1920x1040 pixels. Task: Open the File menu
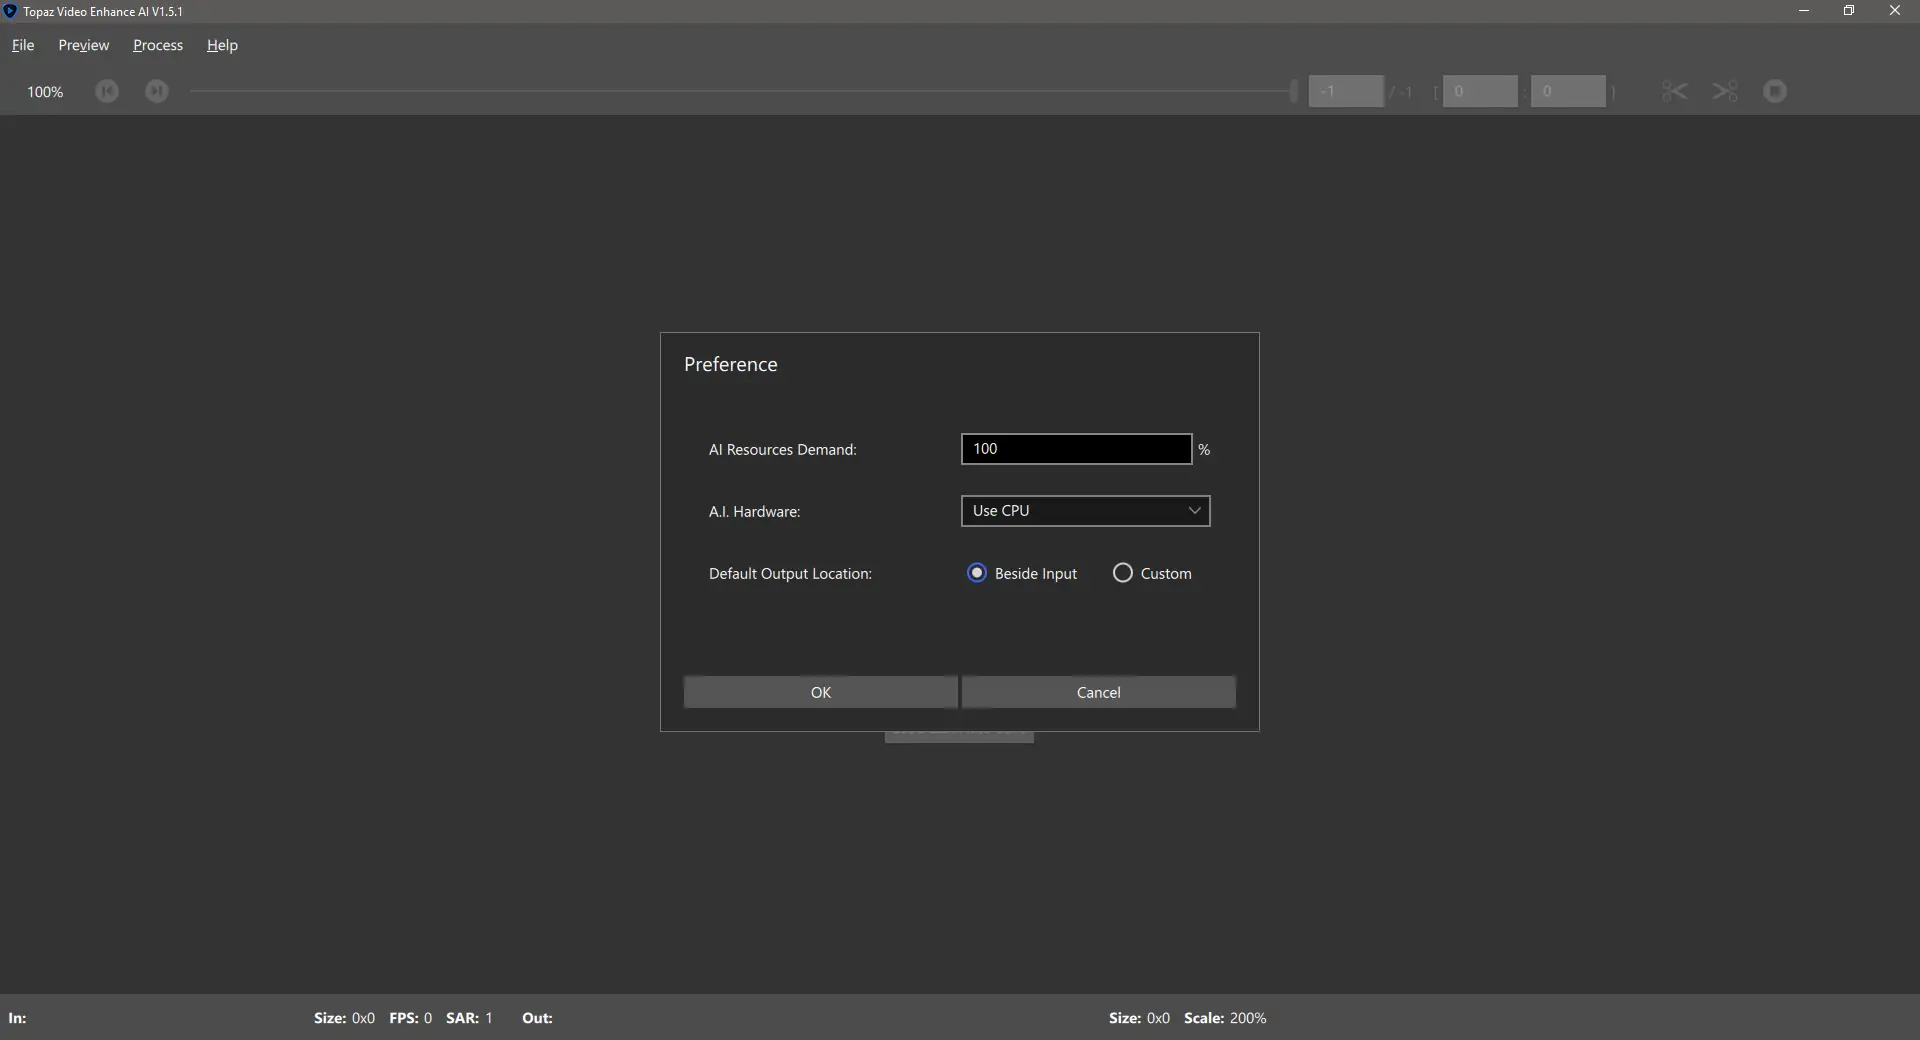23,45
